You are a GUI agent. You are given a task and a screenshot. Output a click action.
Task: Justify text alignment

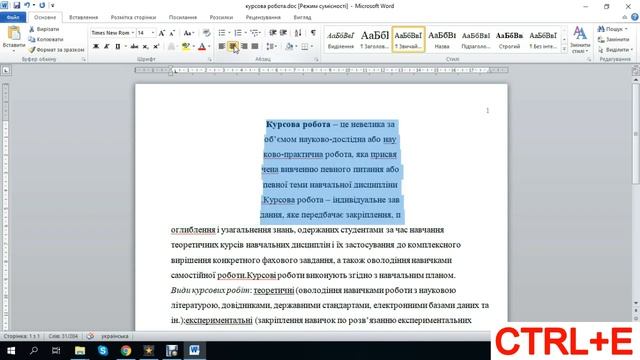click(255, 47)
